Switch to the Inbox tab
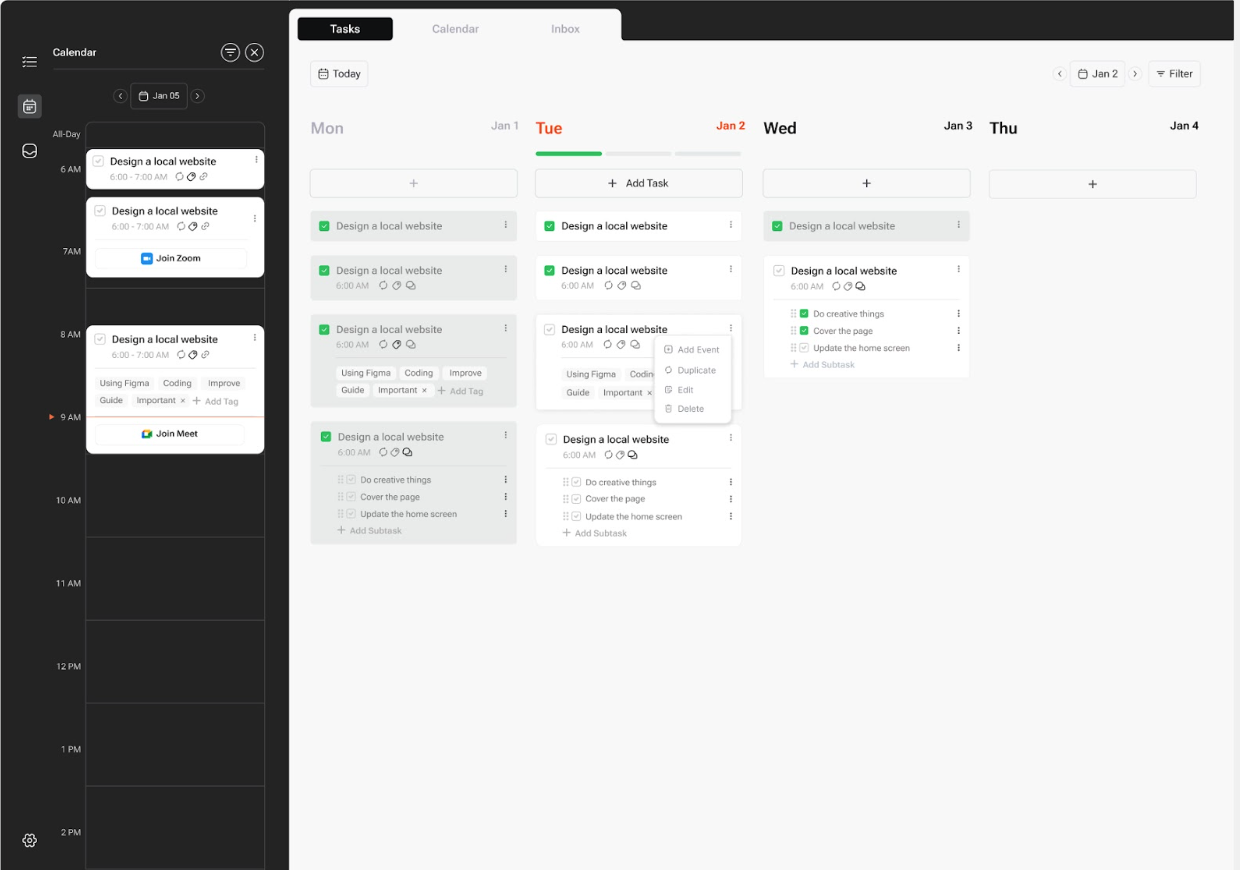The width and height of the screenshot is (1240, 870). click(x=565, y=29)
